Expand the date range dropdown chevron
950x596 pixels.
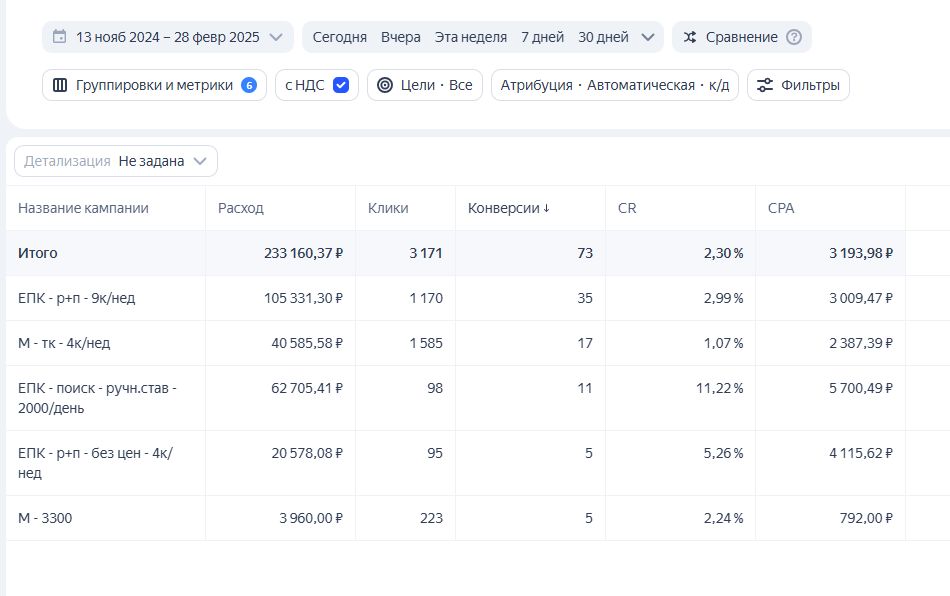point(277,37)
